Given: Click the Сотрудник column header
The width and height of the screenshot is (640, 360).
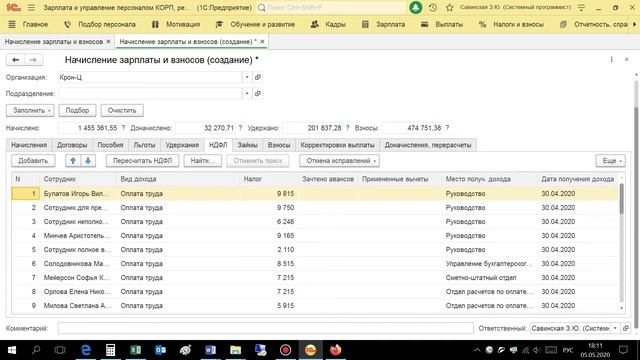Looking at the screenshot, I should pyautogui.click(x=60, y=179).
